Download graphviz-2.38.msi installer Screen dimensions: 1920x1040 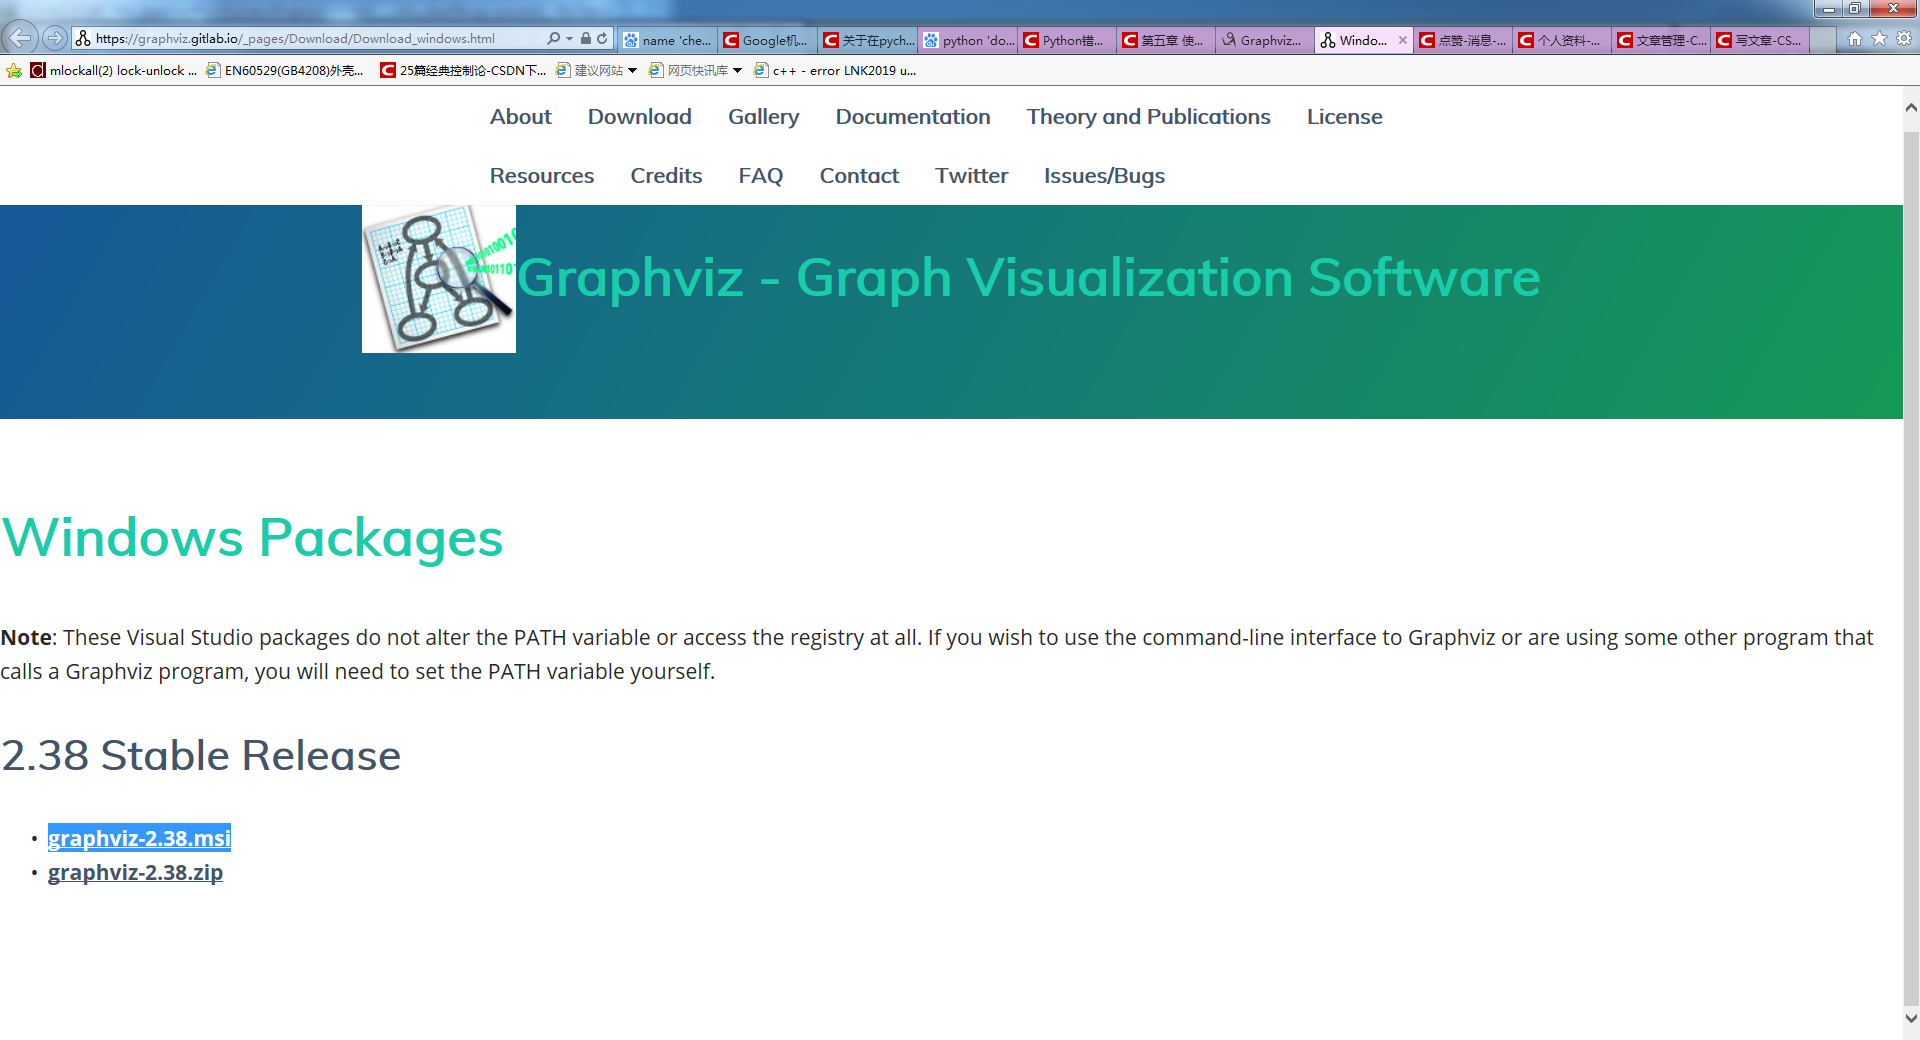[x=139, y=838]
